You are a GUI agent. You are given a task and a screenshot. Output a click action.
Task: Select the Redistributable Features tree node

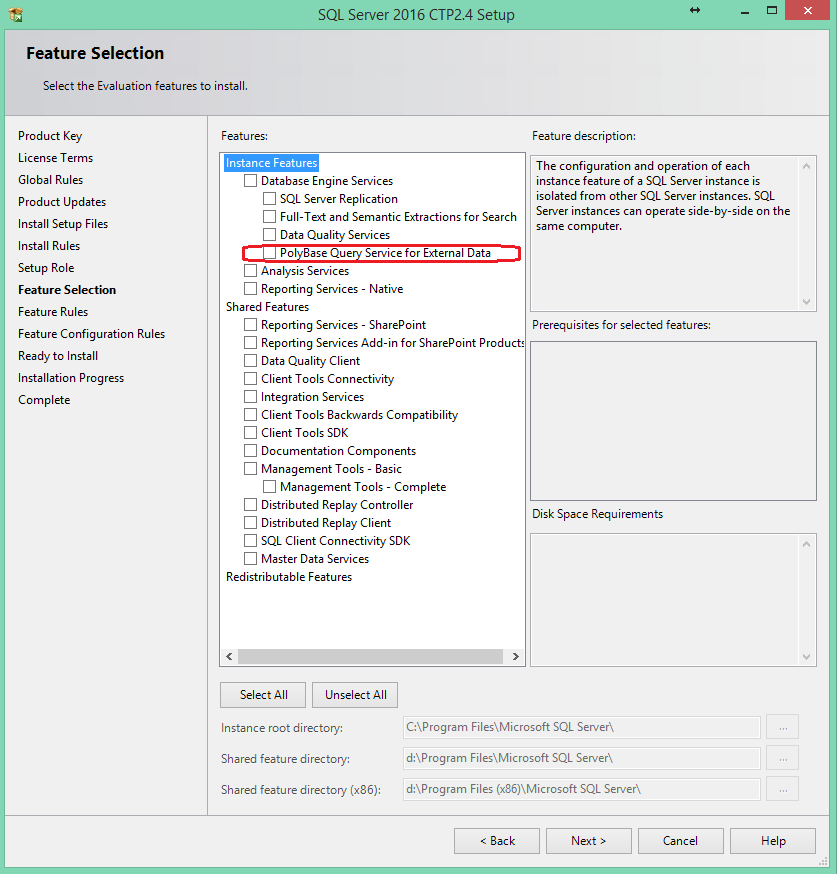click(289, 577)
